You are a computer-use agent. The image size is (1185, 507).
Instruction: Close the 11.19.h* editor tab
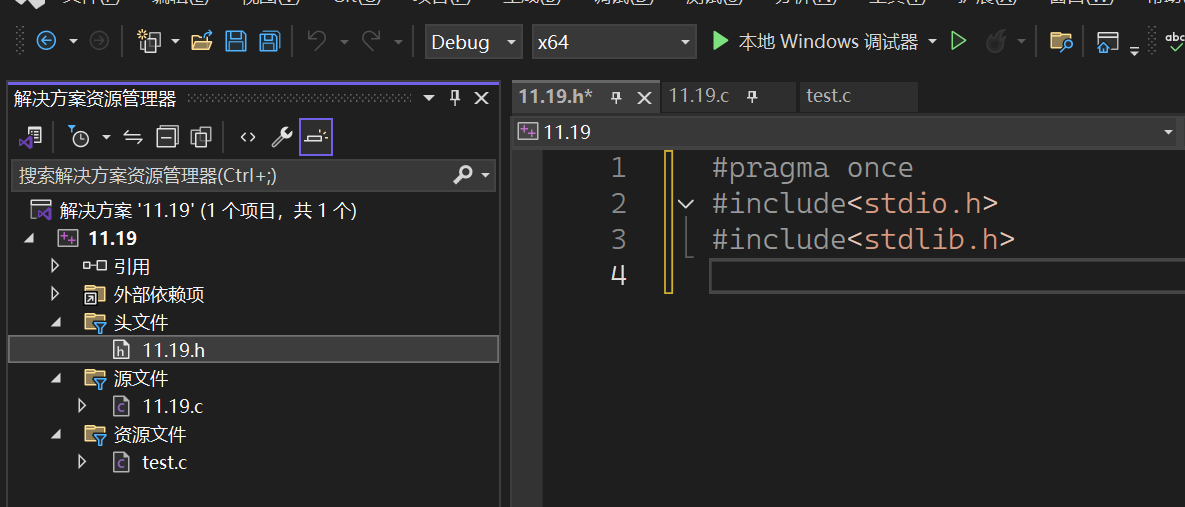(x=644, y=97)
